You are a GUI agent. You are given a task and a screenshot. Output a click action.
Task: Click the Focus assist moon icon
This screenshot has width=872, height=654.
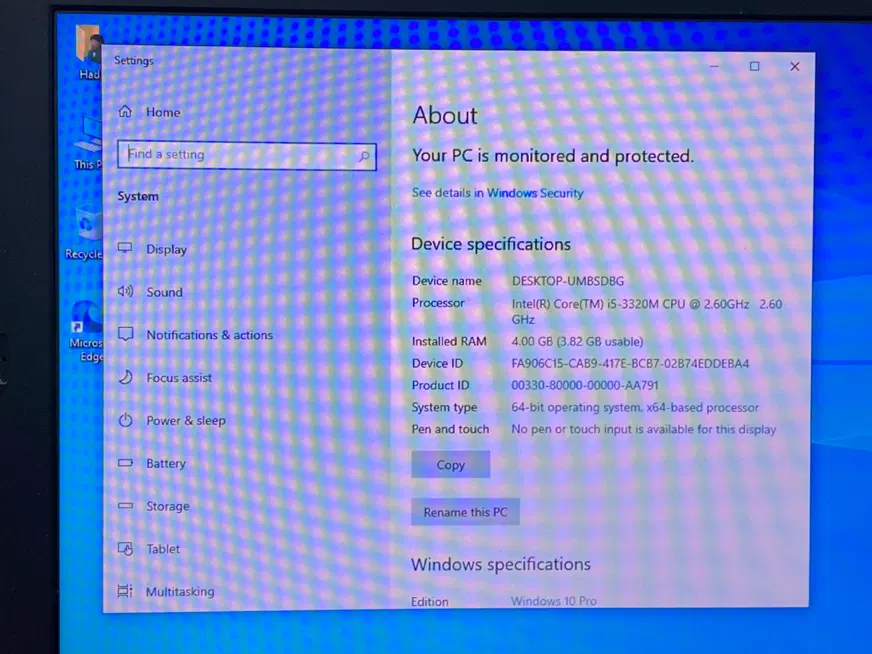(126, 377)
